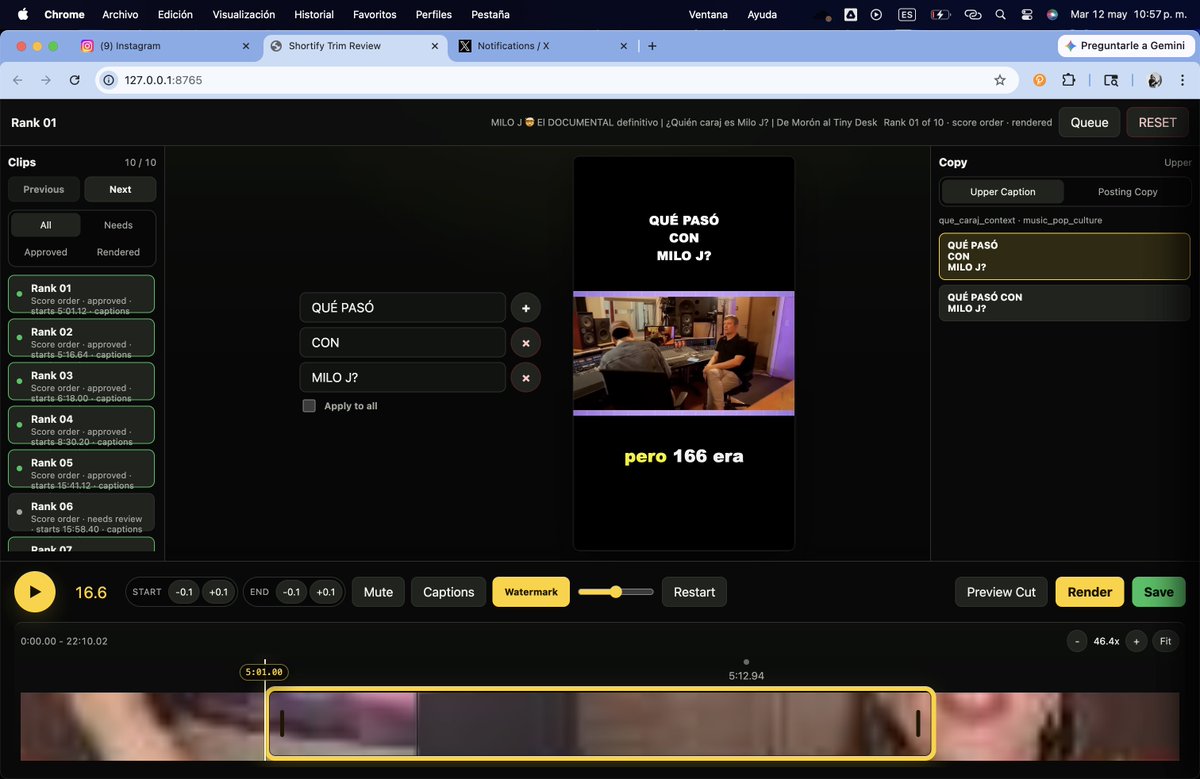The image size is (1200, 779).
Task: Click the yellow play button
Action: point(35,592)
